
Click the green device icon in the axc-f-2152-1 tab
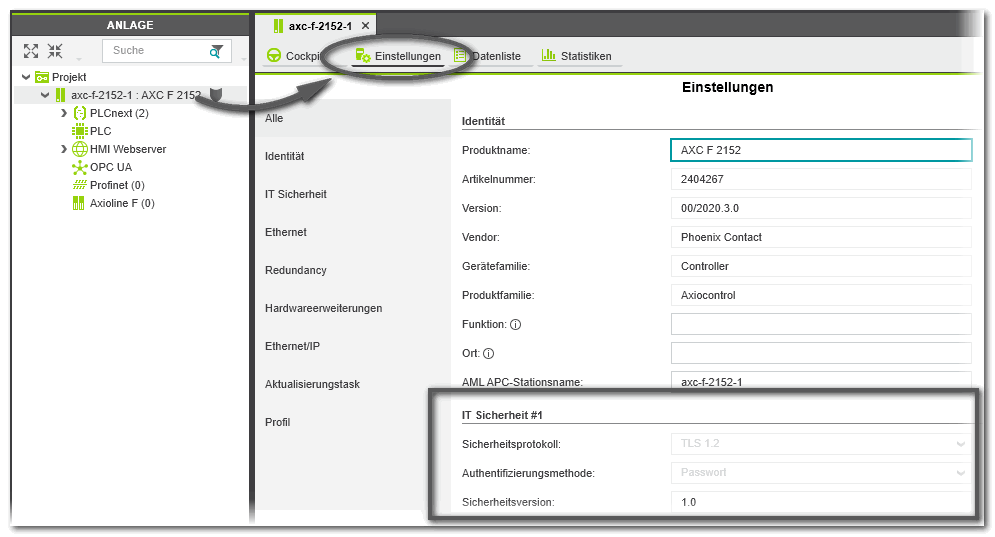coord(278,26)
